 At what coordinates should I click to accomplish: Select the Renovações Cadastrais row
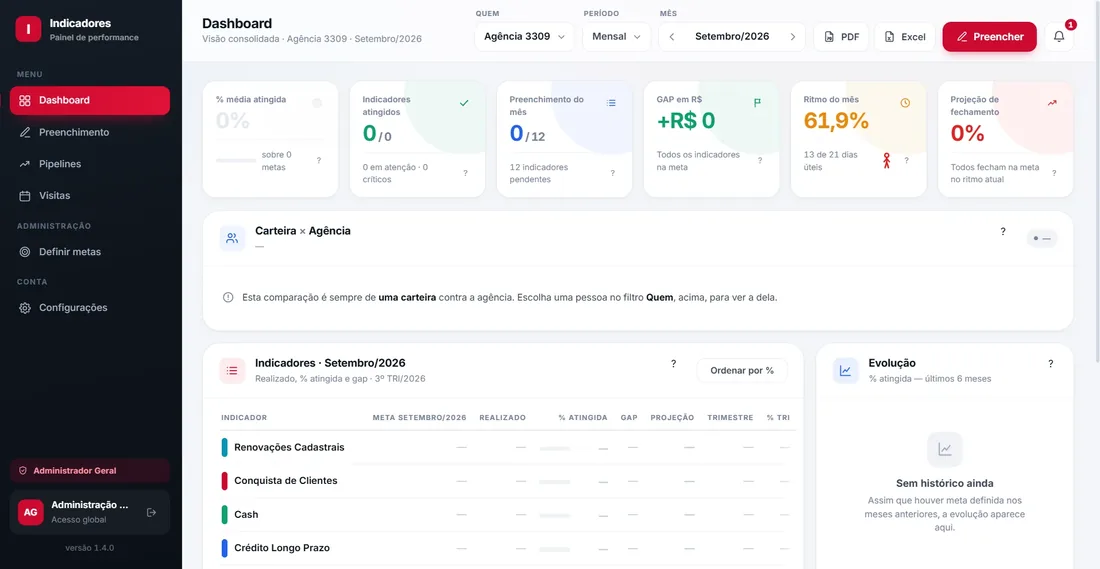(505, 448)
